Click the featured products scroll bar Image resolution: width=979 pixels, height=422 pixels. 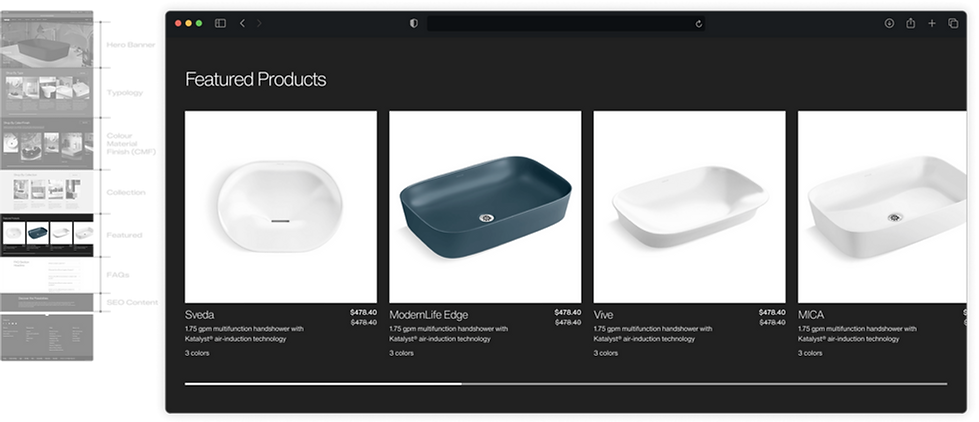tap(566, 384)
